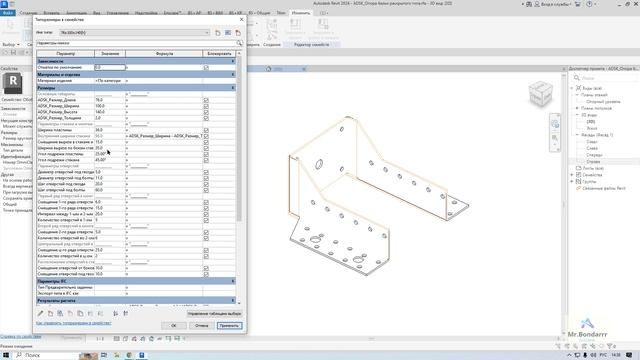
Task: Expand Группы node in Project Browser
Action: click(572, 181)
